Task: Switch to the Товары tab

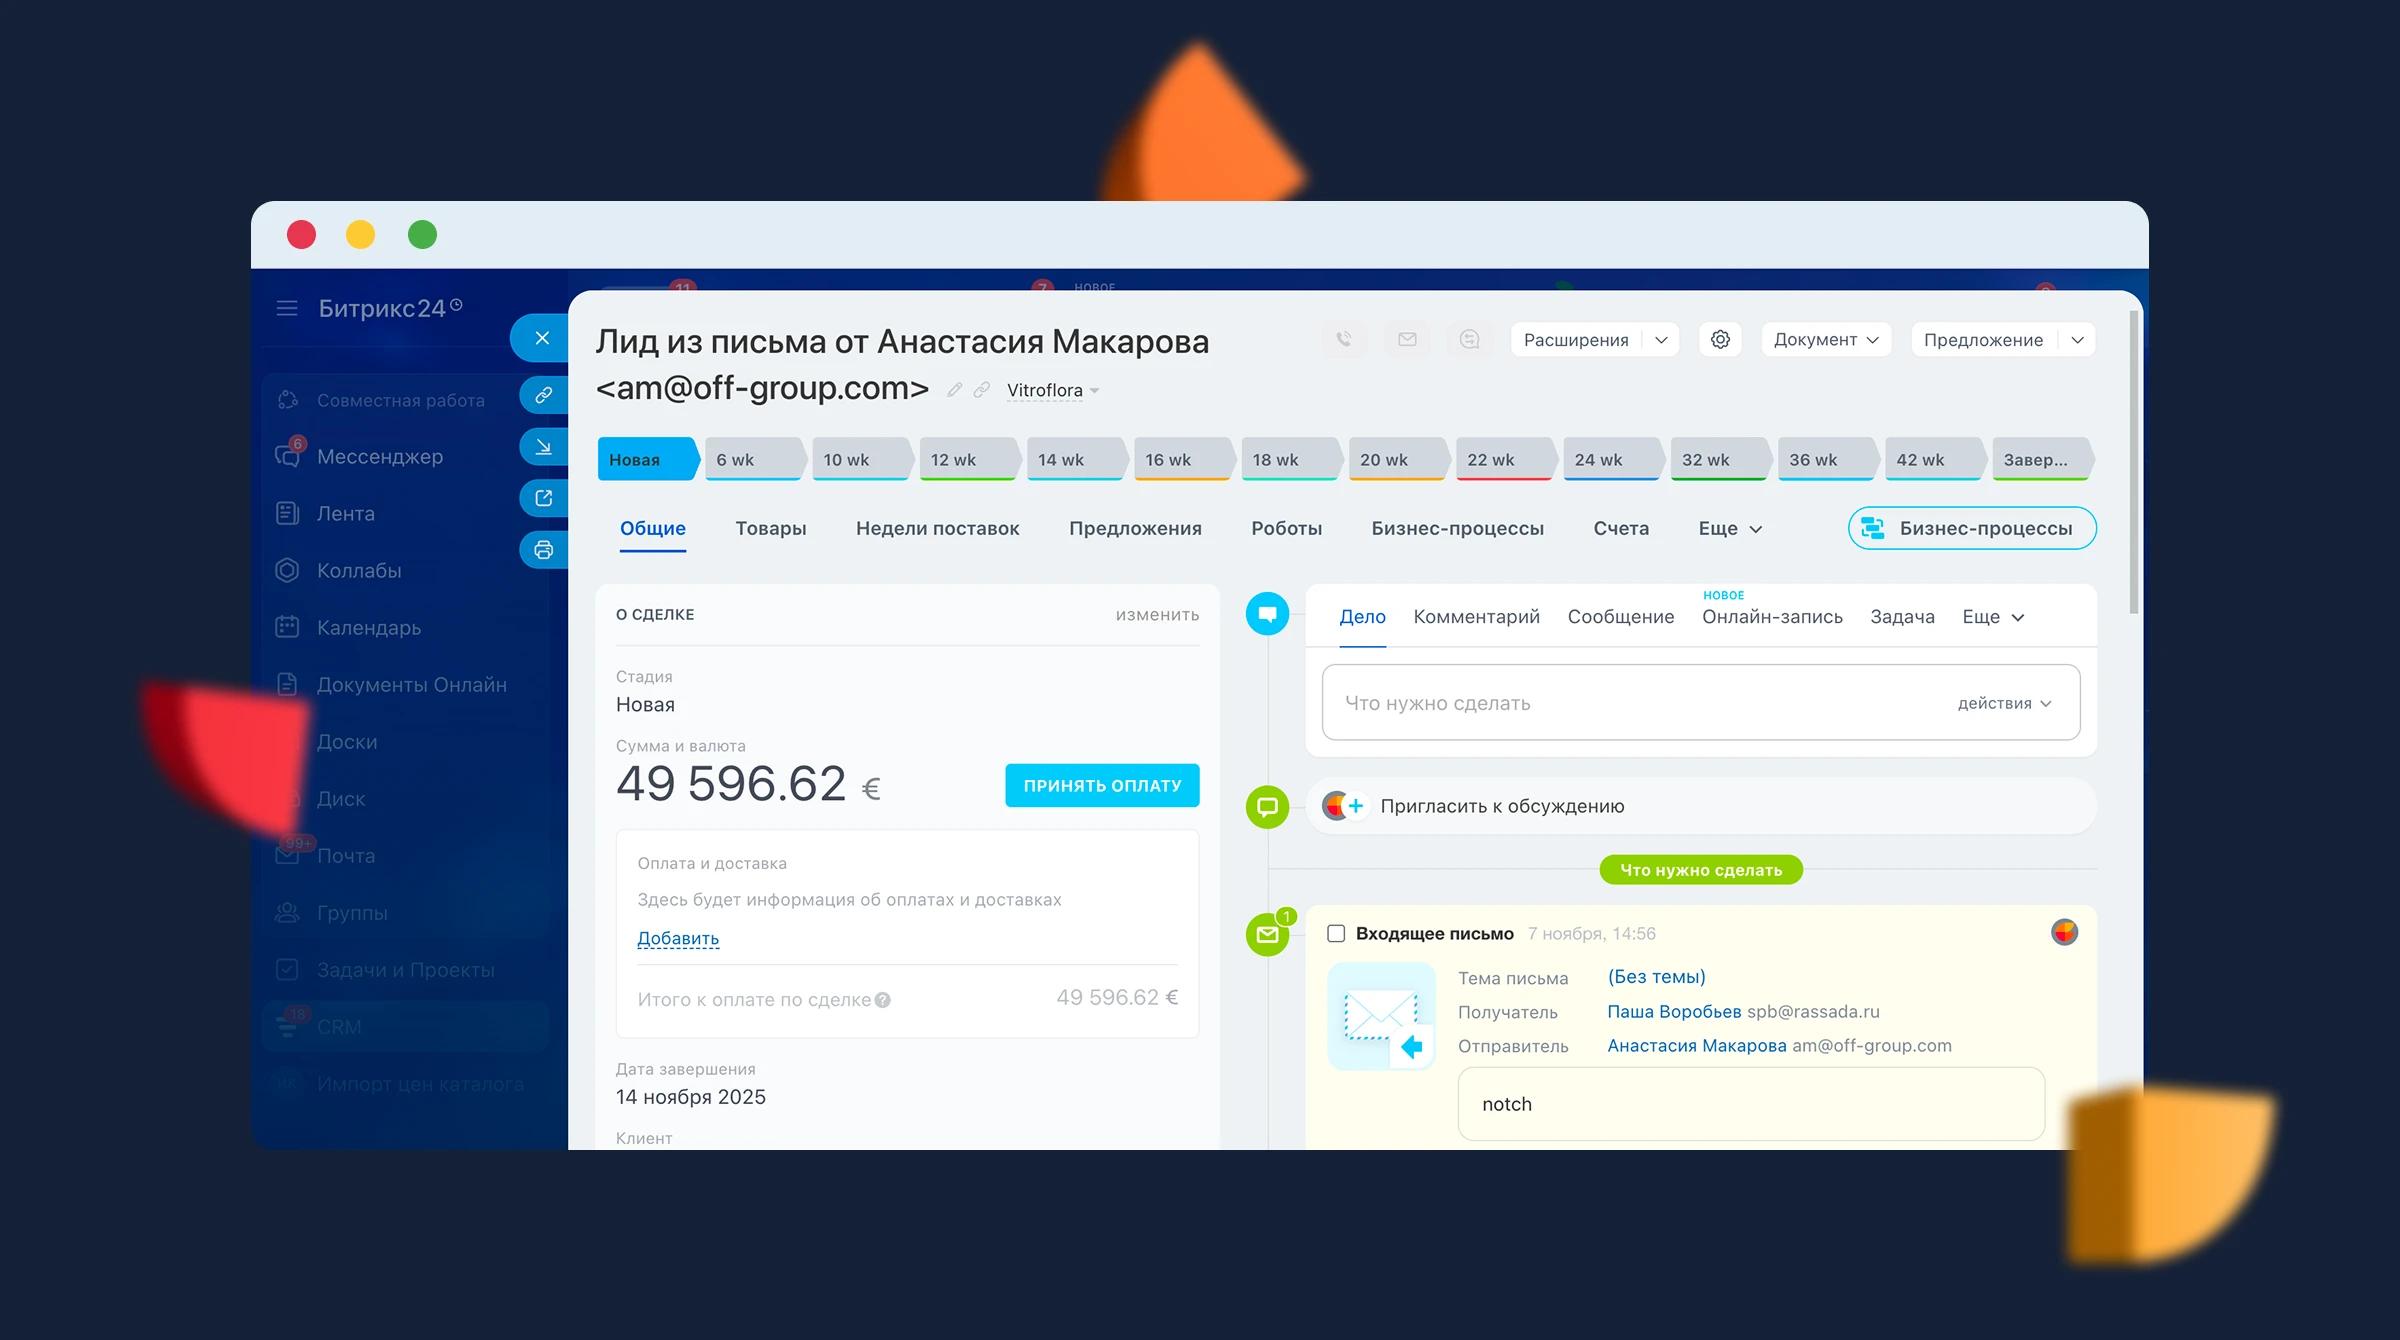Action: point(770,528)
